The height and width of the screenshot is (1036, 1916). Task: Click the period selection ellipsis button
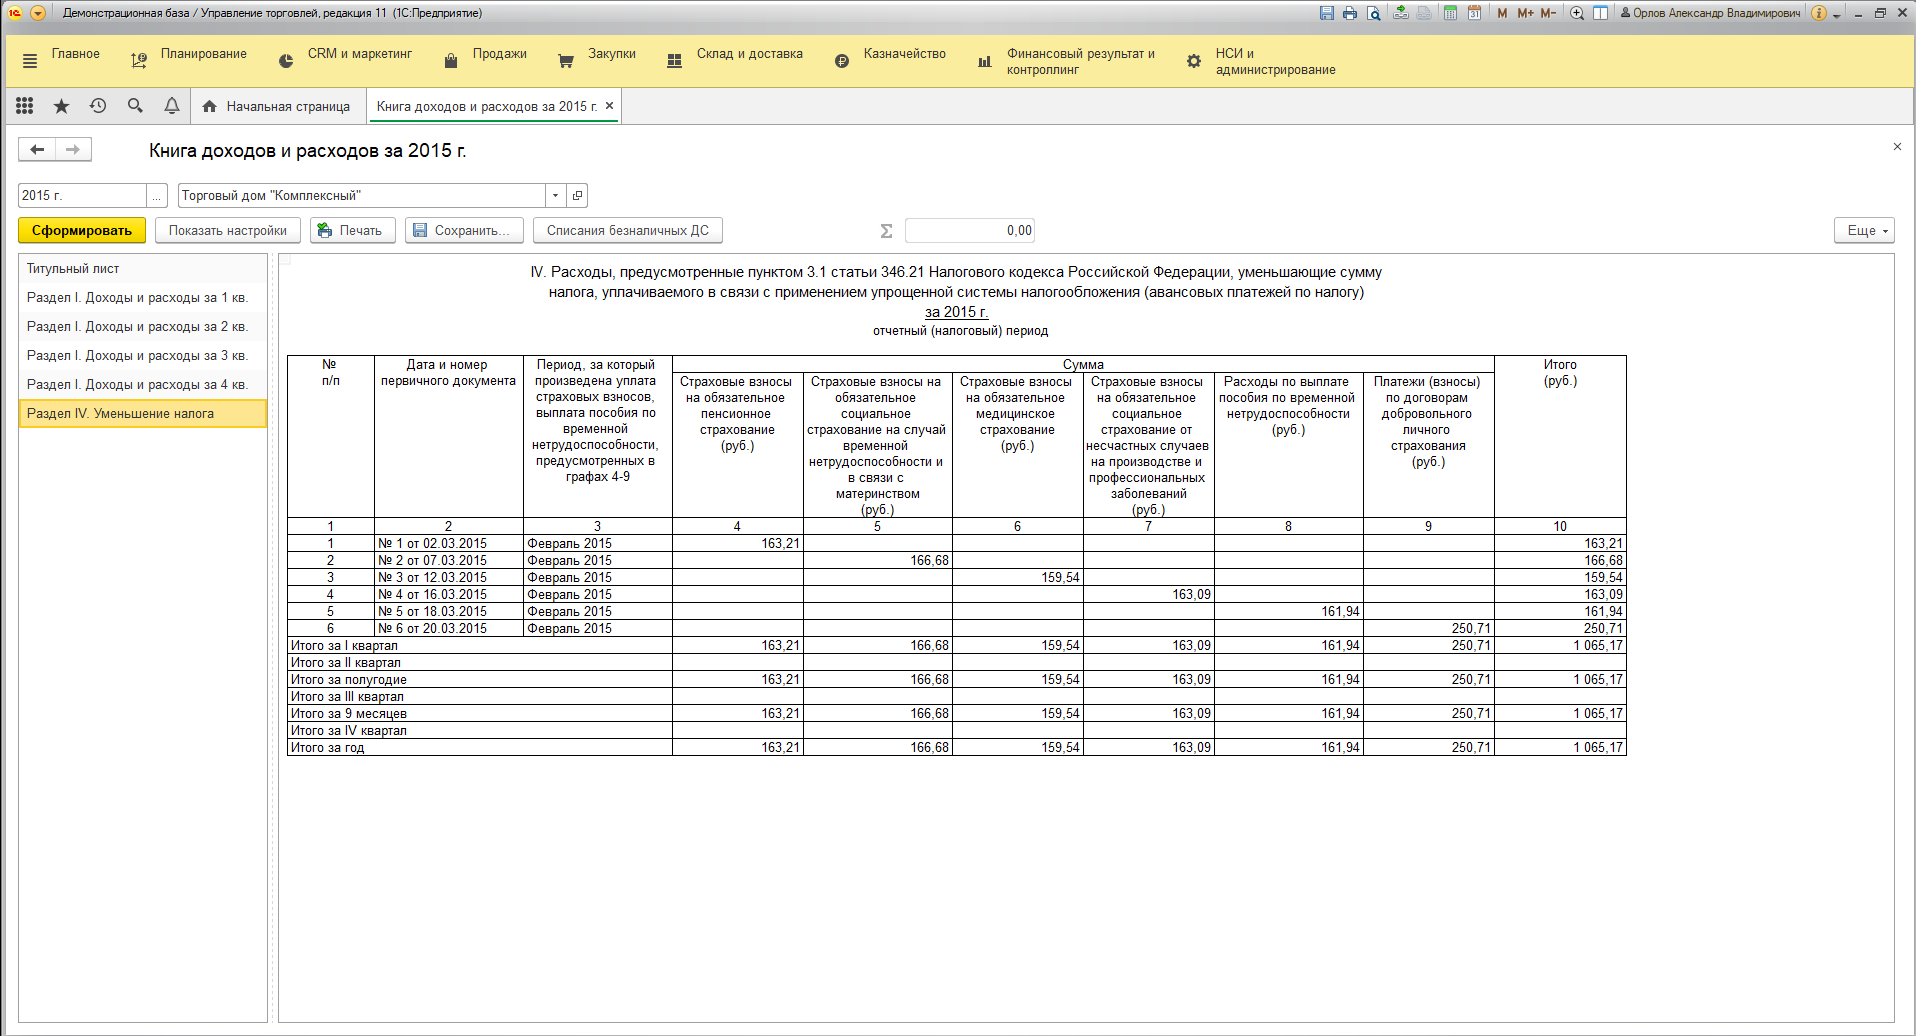(157, 196)
